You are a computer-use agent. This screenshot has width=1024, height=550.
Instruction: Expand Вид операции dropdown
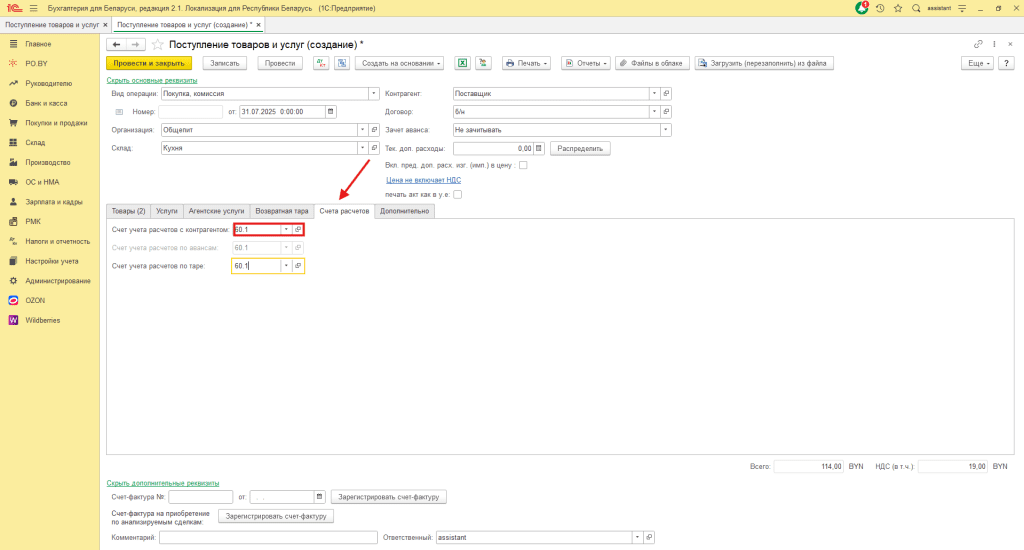coord(374,93)
